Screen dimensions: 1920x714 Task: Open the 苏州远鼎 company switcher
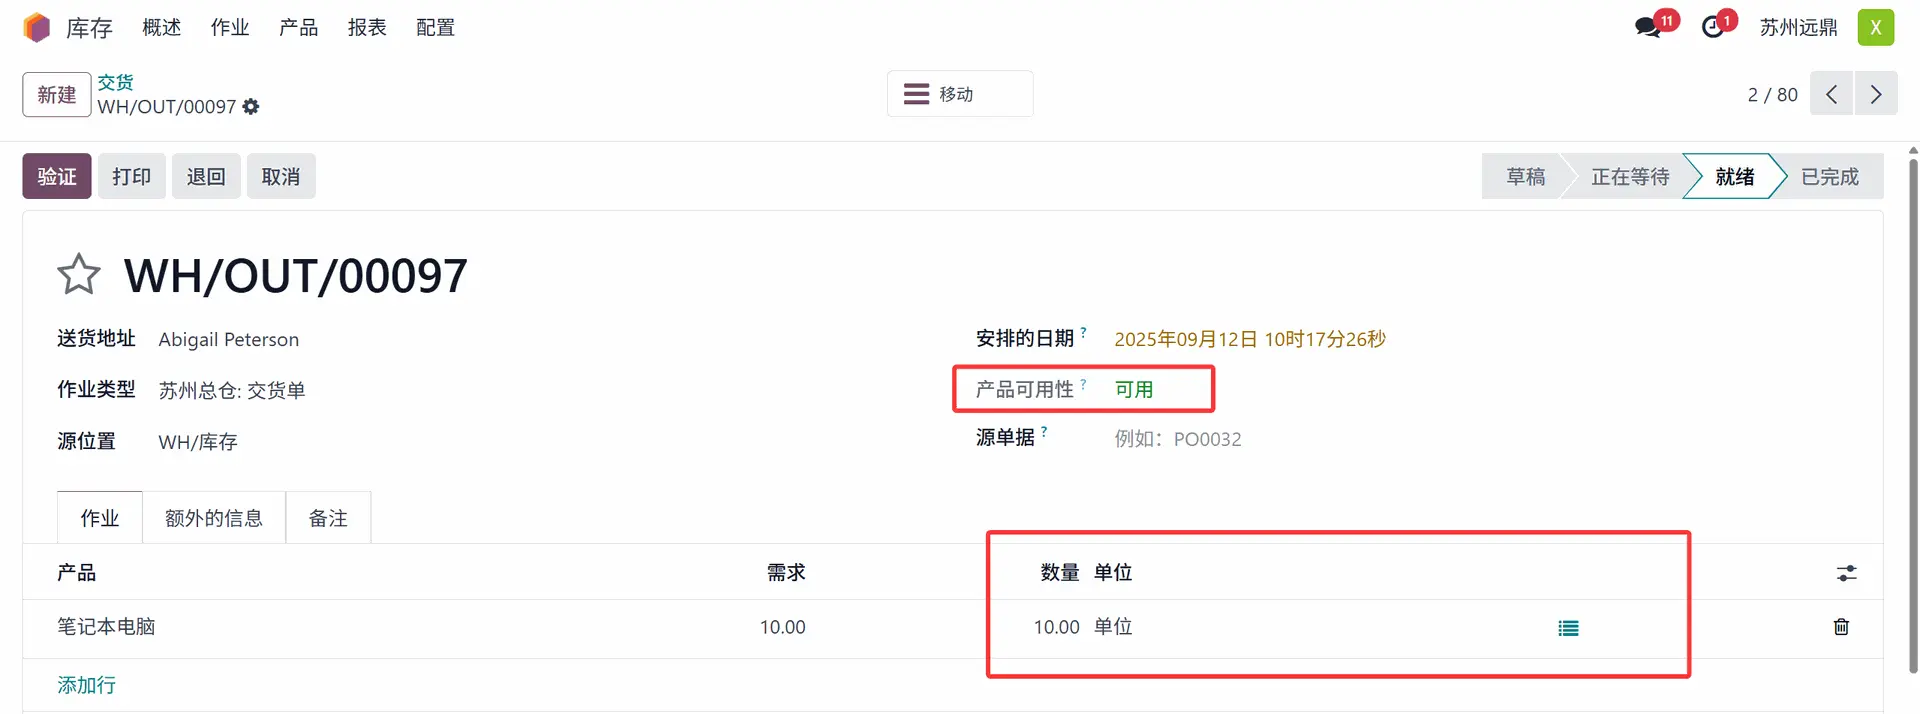[x=1798, y=28]
